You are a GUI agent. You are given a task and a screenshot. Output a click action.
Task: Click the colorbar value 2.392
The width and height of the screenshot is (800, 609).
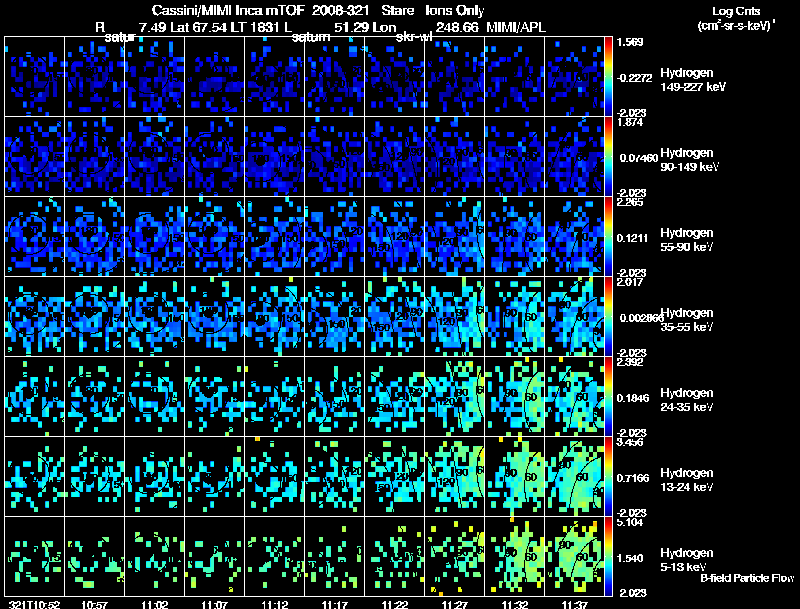630,362
